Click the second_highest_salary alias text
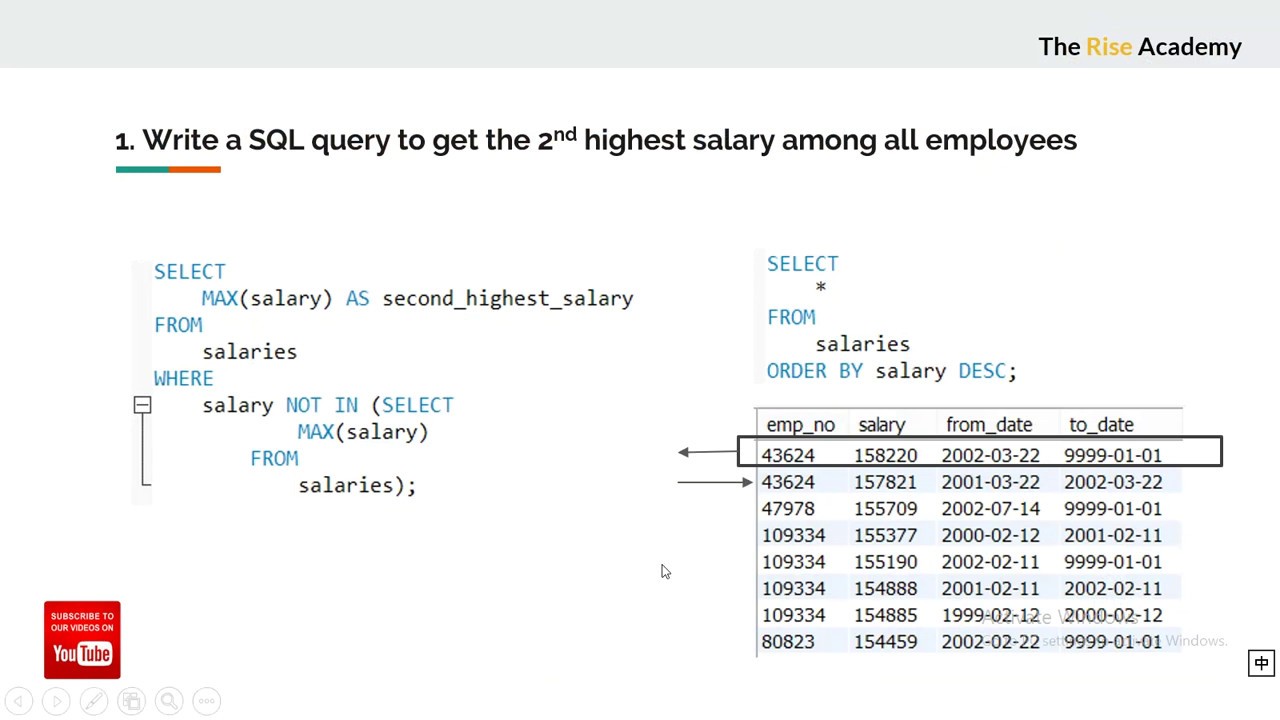This screenshot has height=720, width=1280. (508, 299)
